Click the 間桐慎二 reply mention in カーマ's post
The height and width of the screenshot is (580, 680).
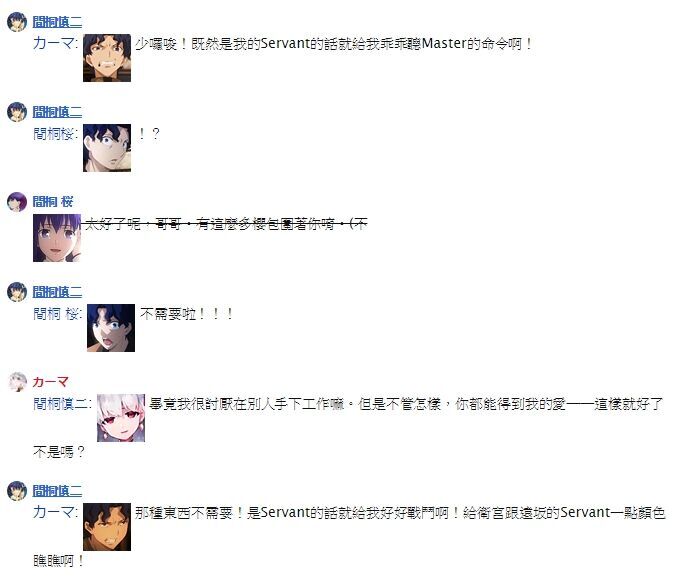coord(62,404)
